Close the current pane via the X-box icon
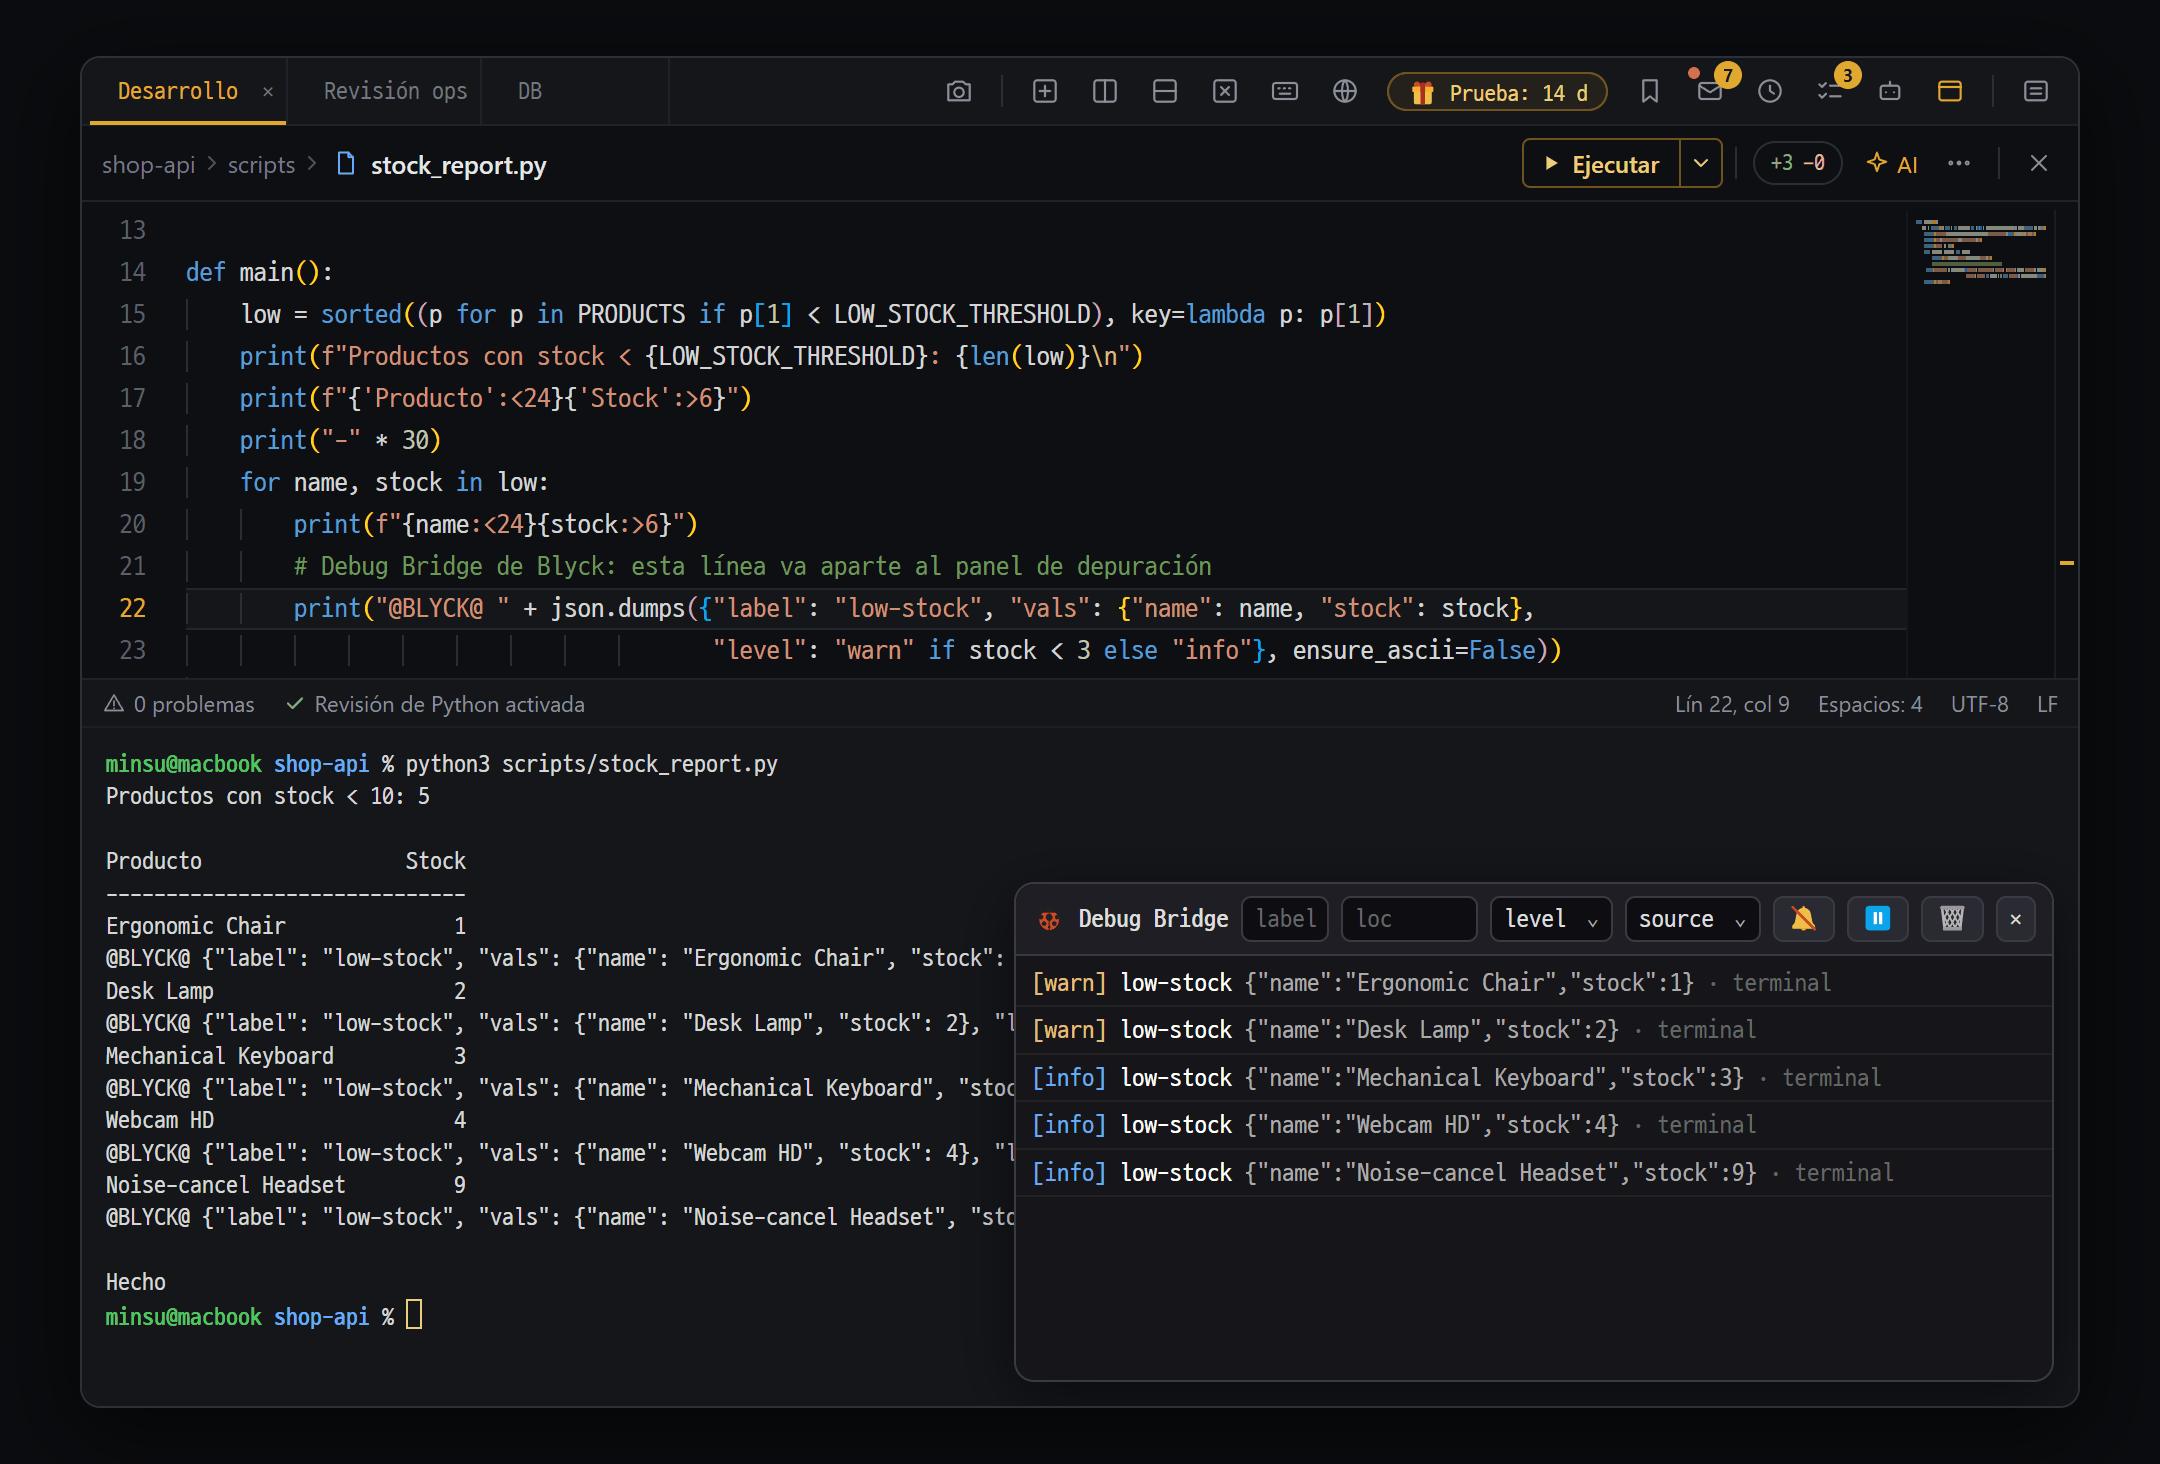This screenshot has height=1464, width=2160. [x=1225, y=92]
